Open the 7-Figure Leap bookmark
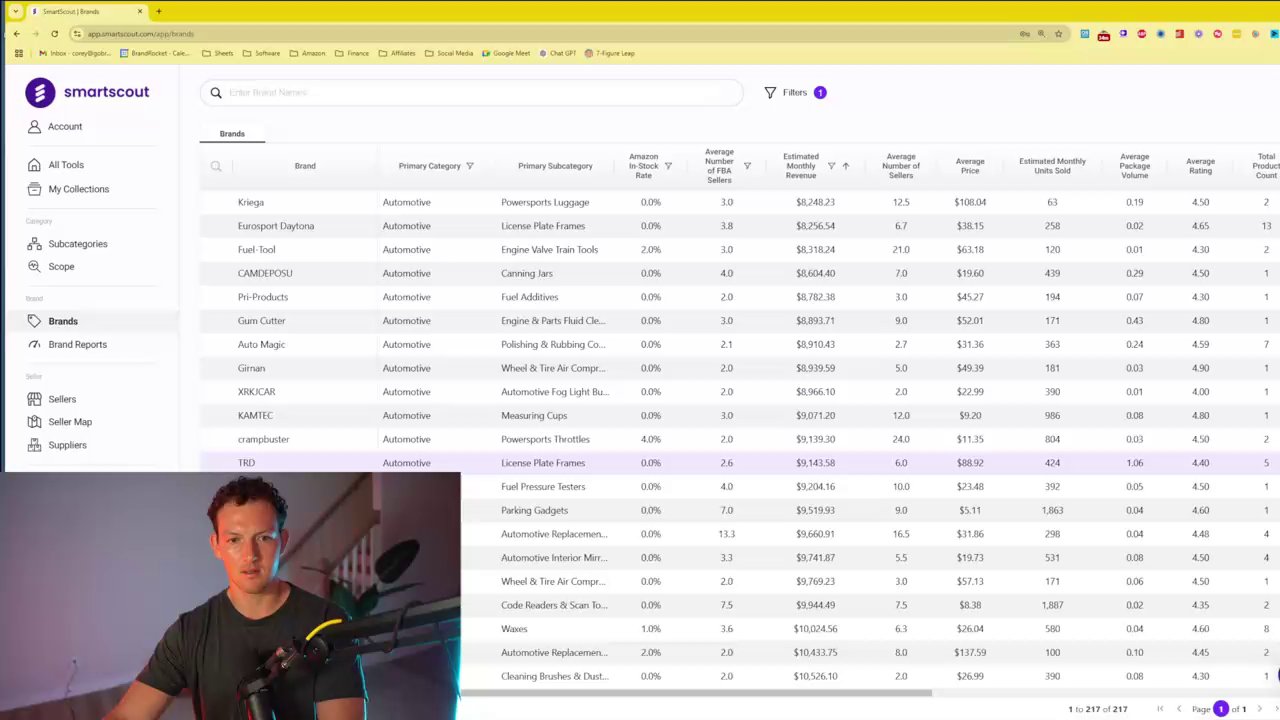 click(610, 54)
